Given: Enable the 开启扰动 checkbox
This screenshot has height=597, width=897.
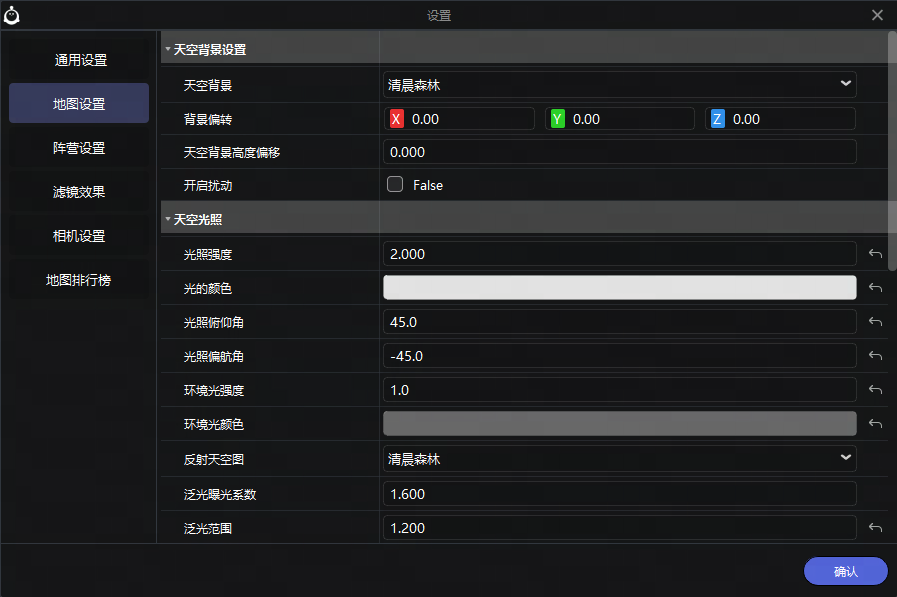Looking at the screenshot, I should [x=395, y=184].
